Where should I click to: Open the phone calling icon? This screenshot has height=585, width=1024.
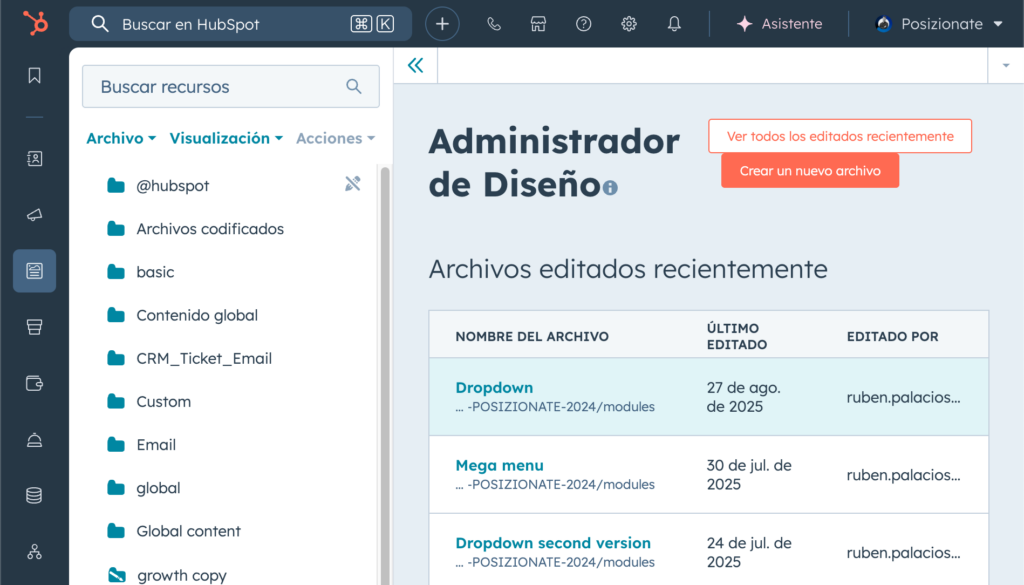coord(494,24)
